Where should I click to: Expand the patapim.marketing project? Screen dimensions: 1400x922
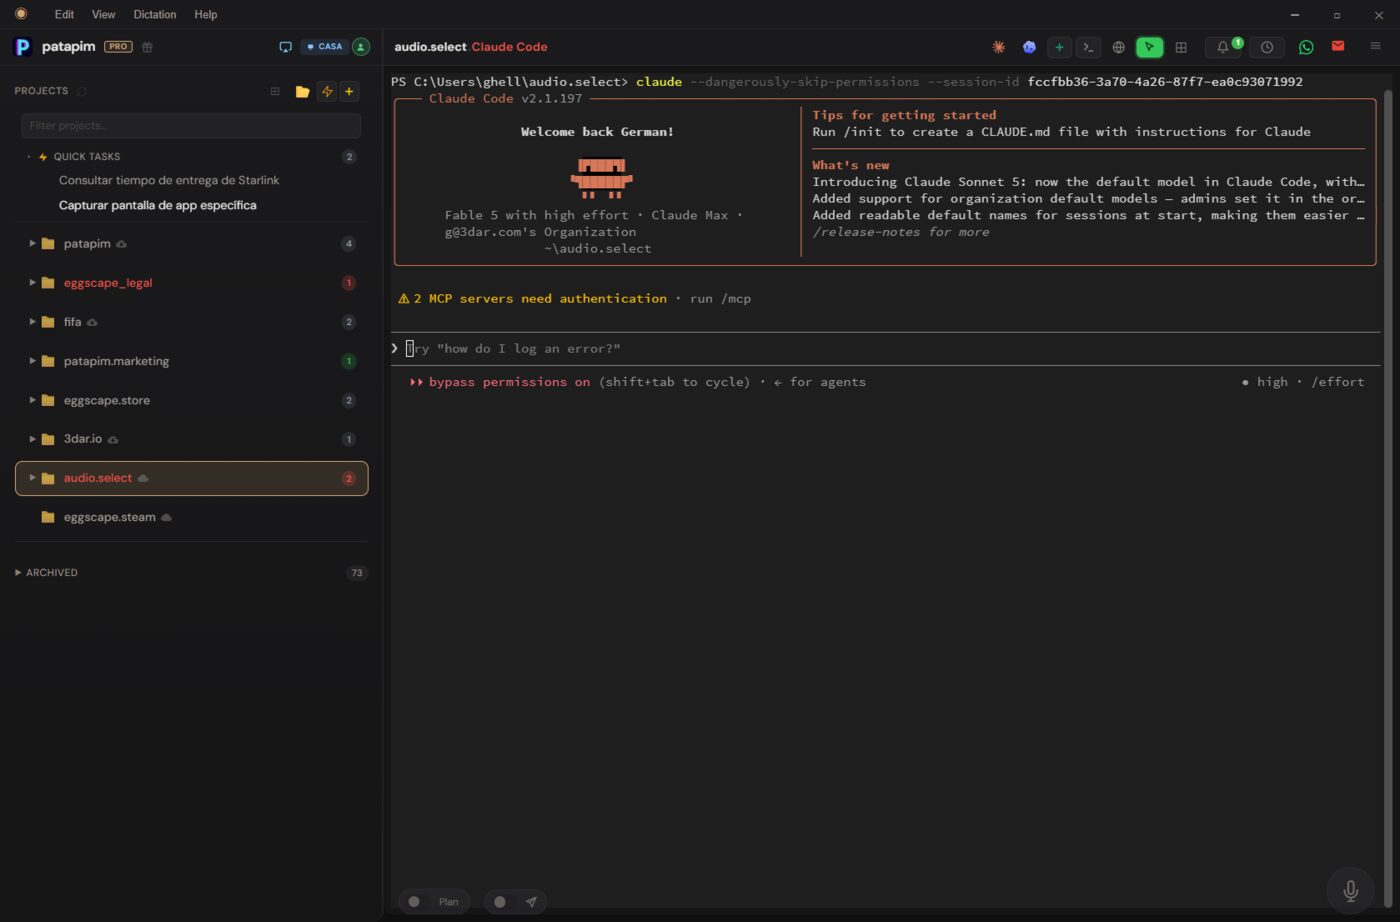pos(32,361)
